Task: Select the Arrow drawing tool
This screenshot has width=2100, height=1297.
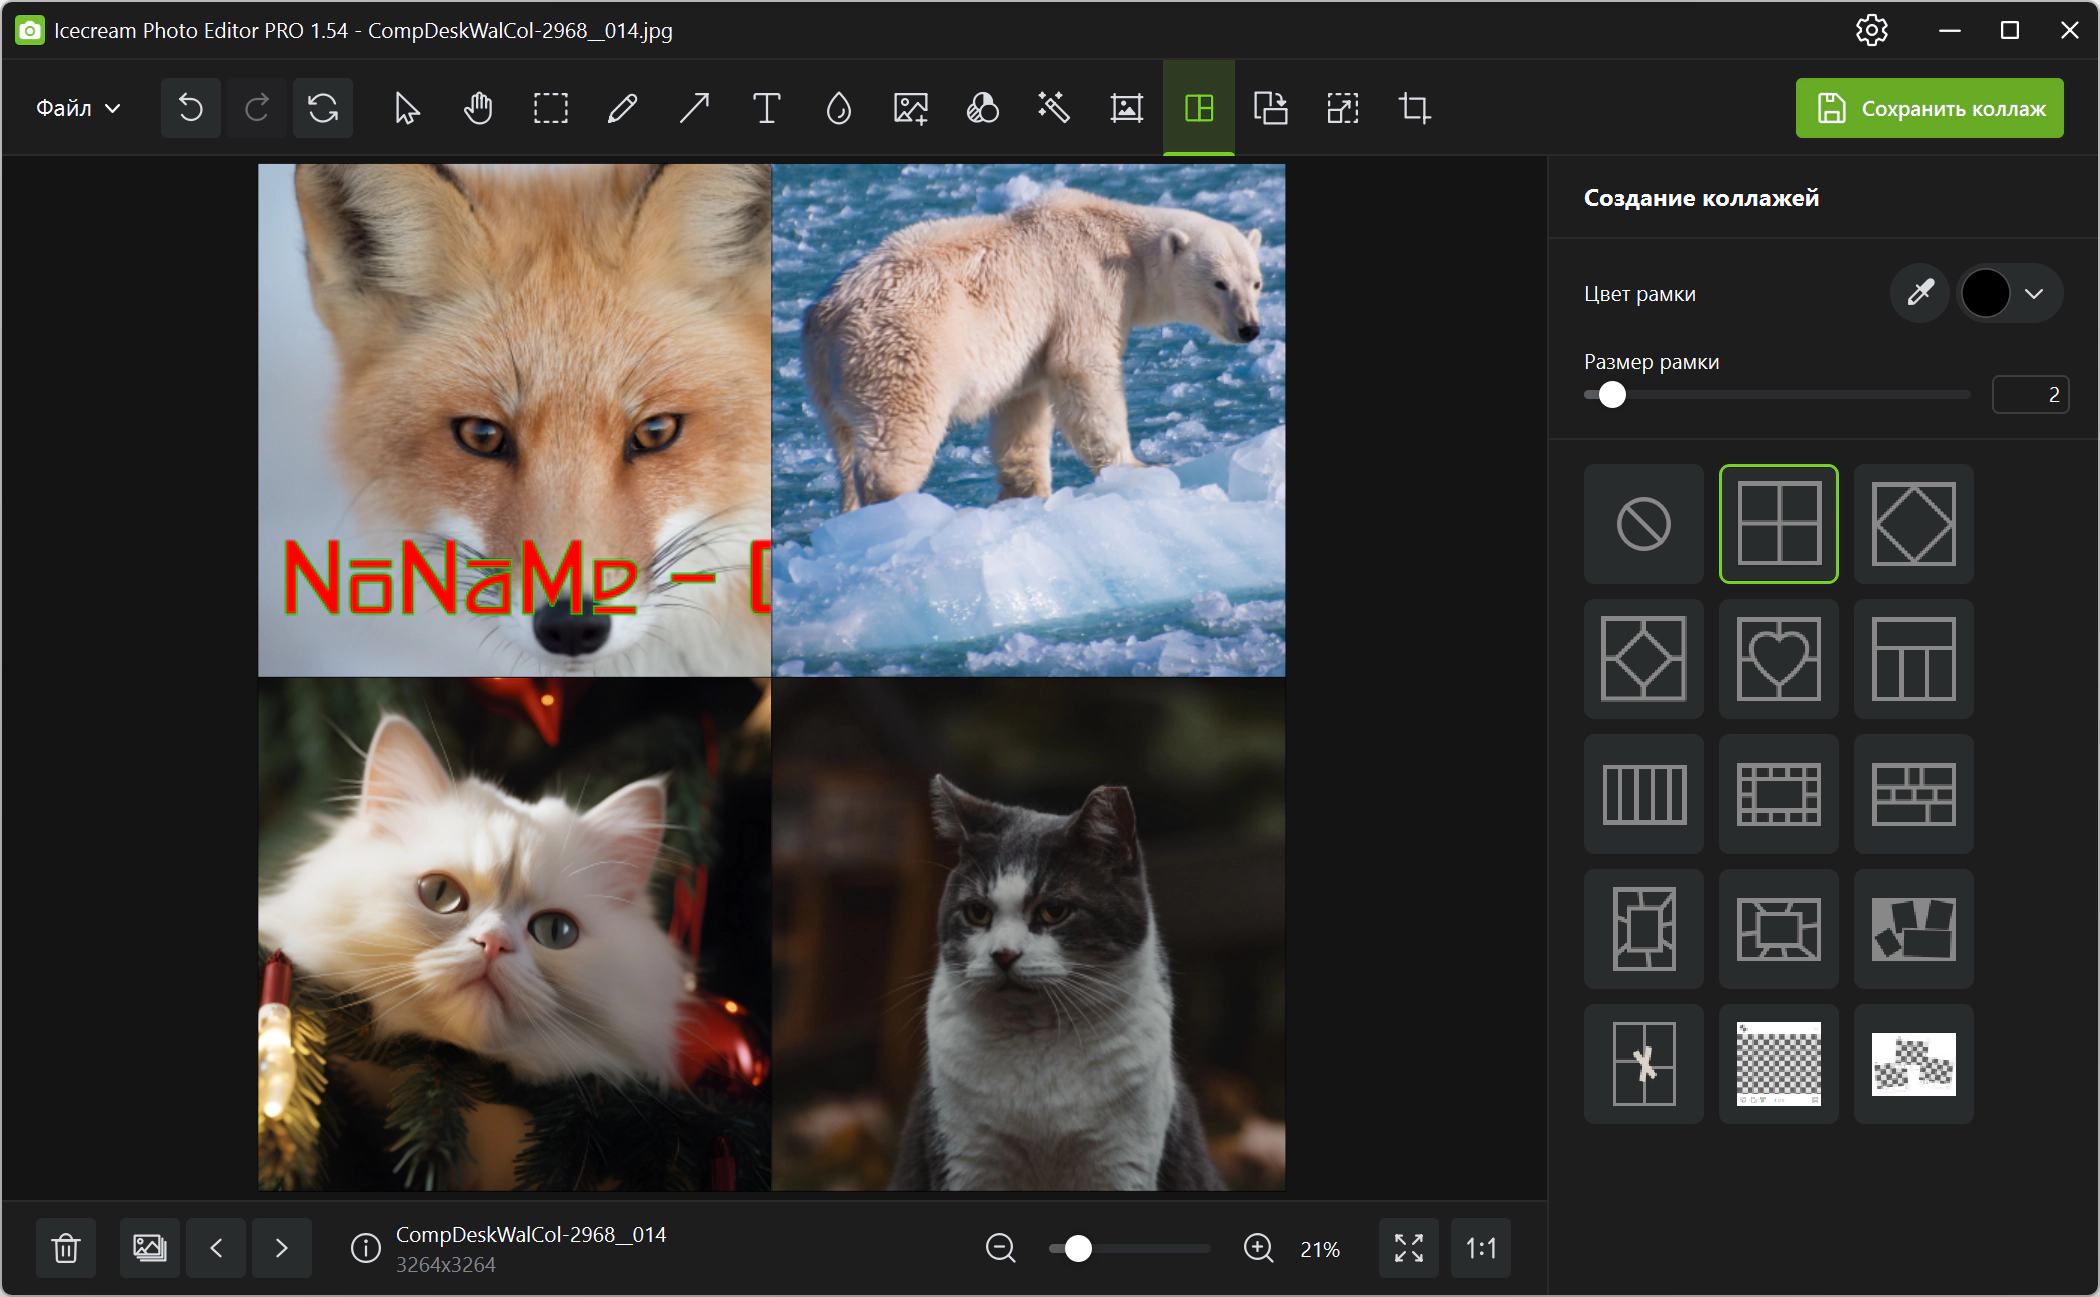Action: pos(694,108)
